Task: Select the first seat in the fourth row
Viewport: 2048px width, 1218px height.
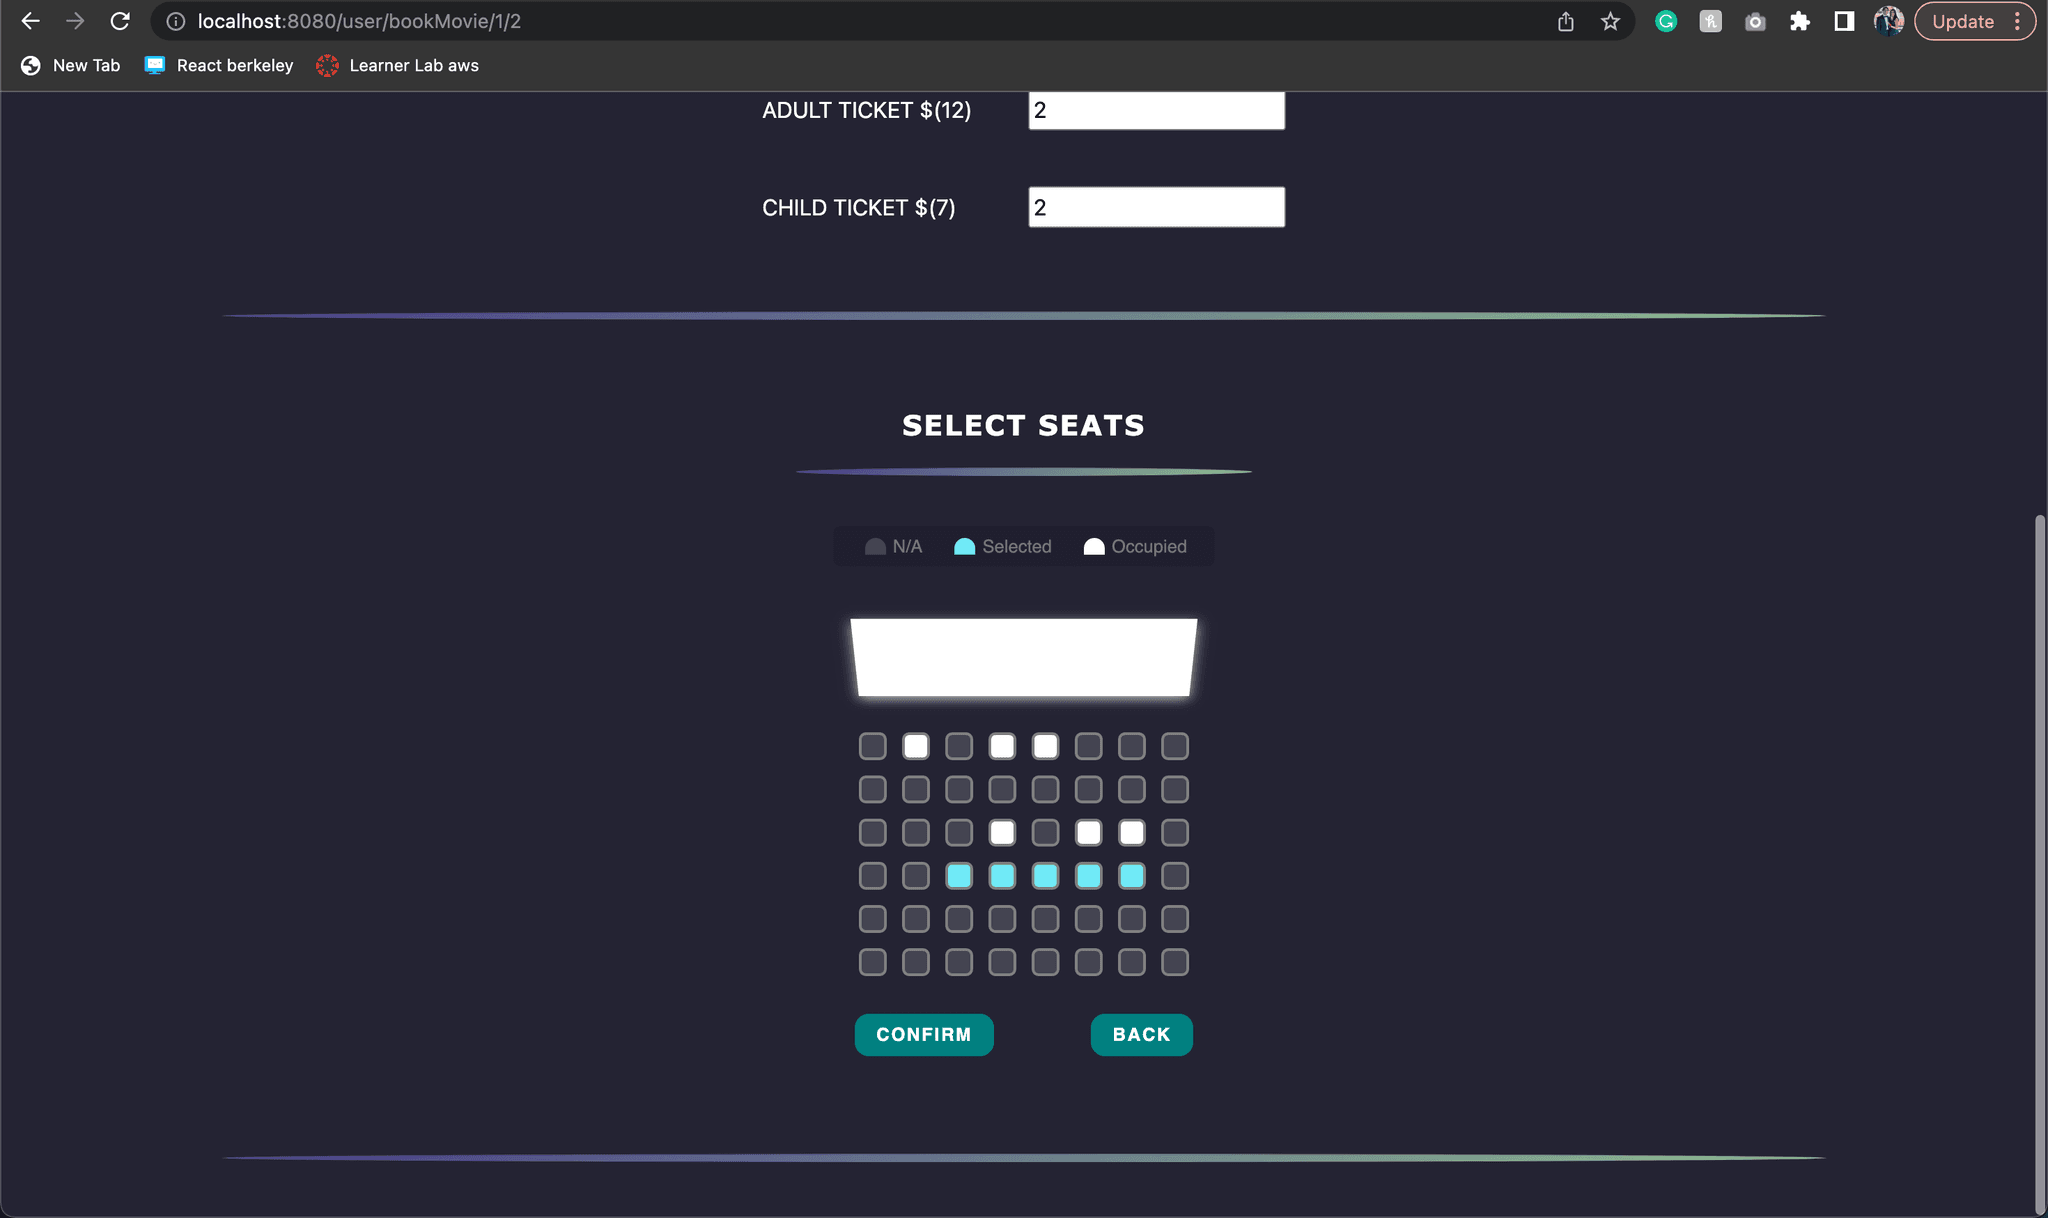Action: click(x=873, y=876)
